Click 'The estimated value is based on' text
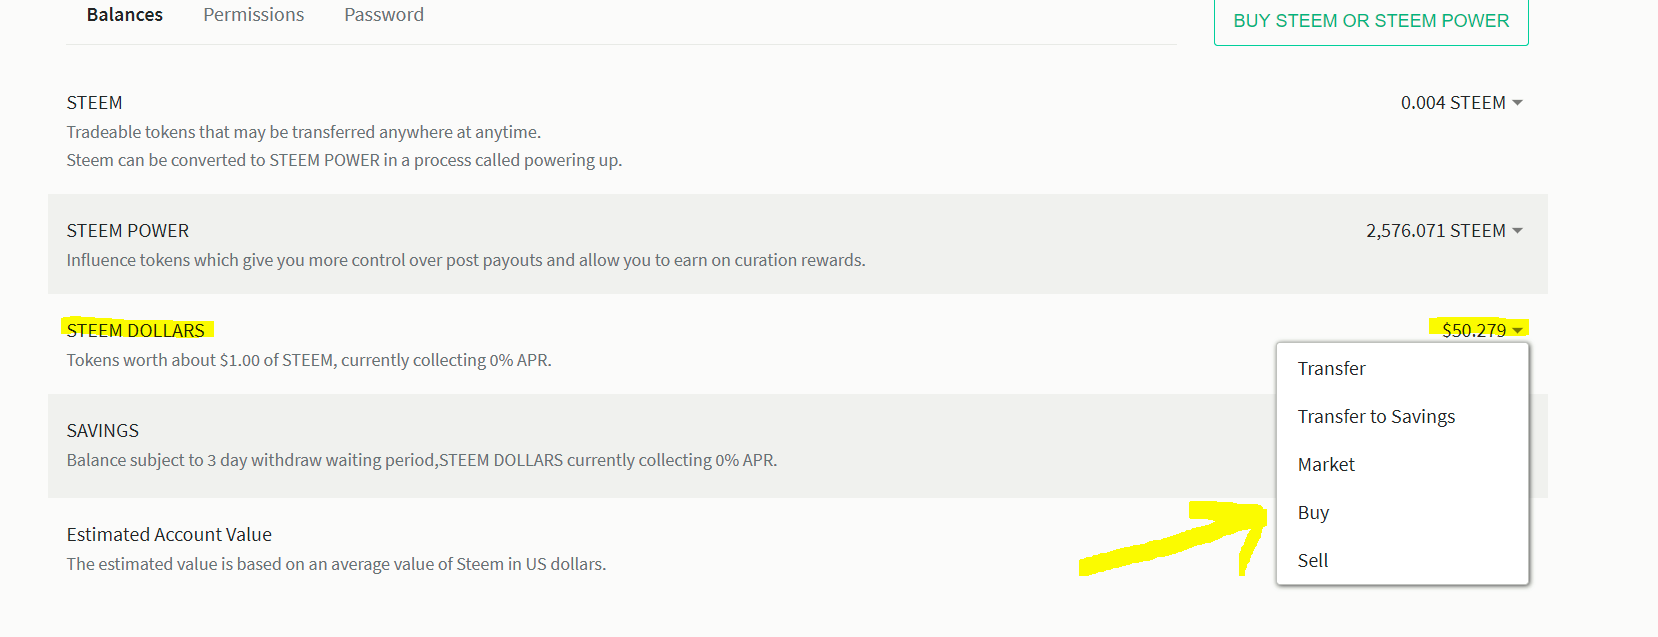This screenshot has height=637, width=1658. pos(336,564)
